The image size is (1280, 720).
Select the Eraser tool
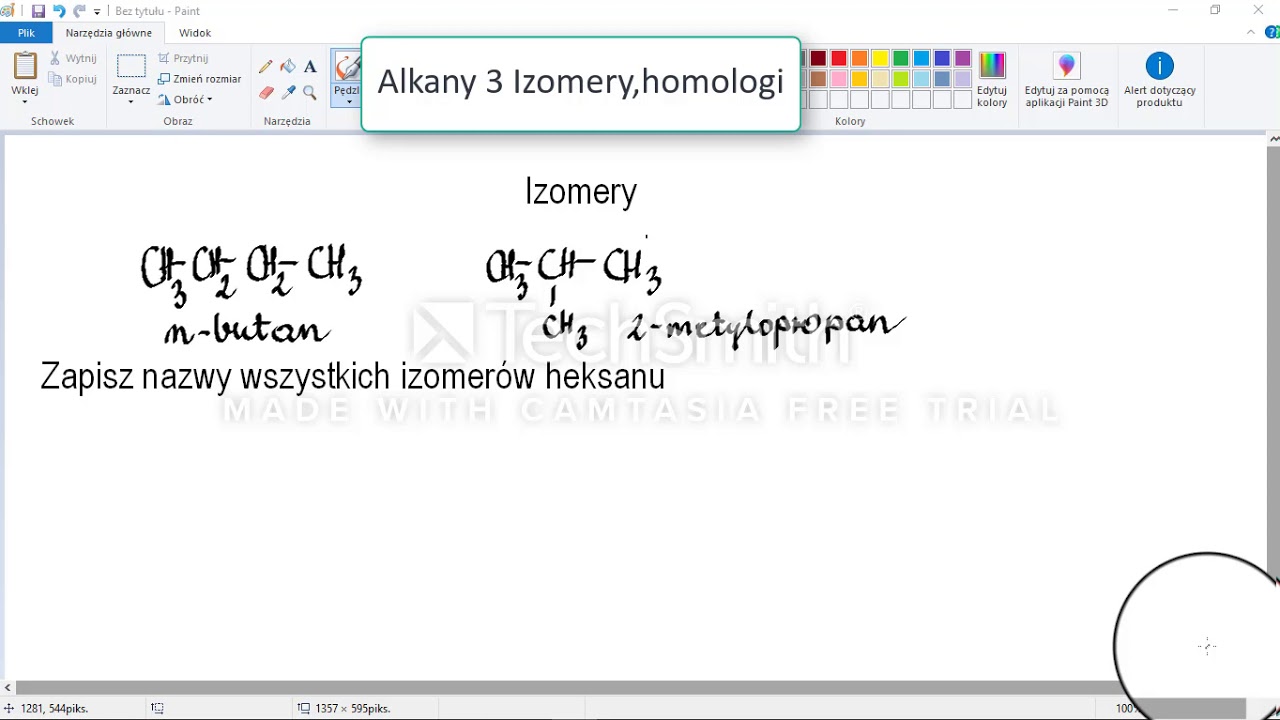(265, 93)
